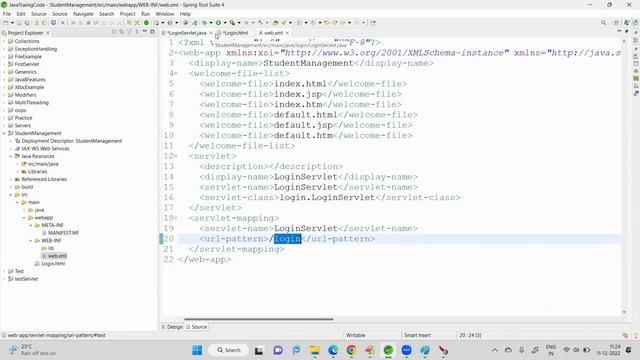Click the Writable status bar entry
640x360 pixels.
click(x=356, y=335)
